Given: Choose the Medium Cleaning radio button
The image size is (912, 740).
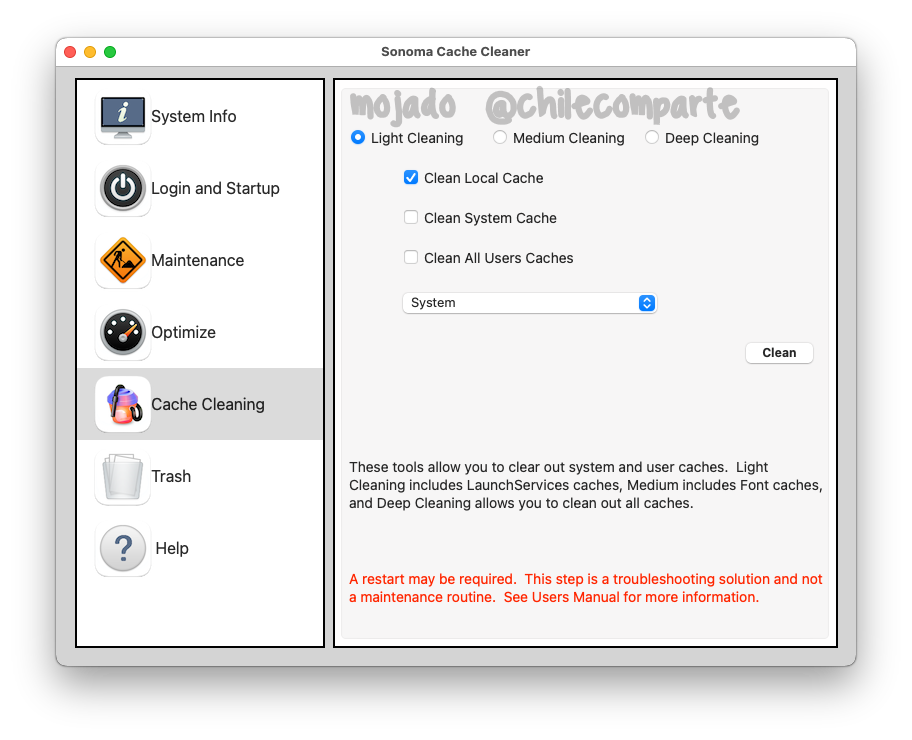Looking at the screenshot, I should coord(500,137).
